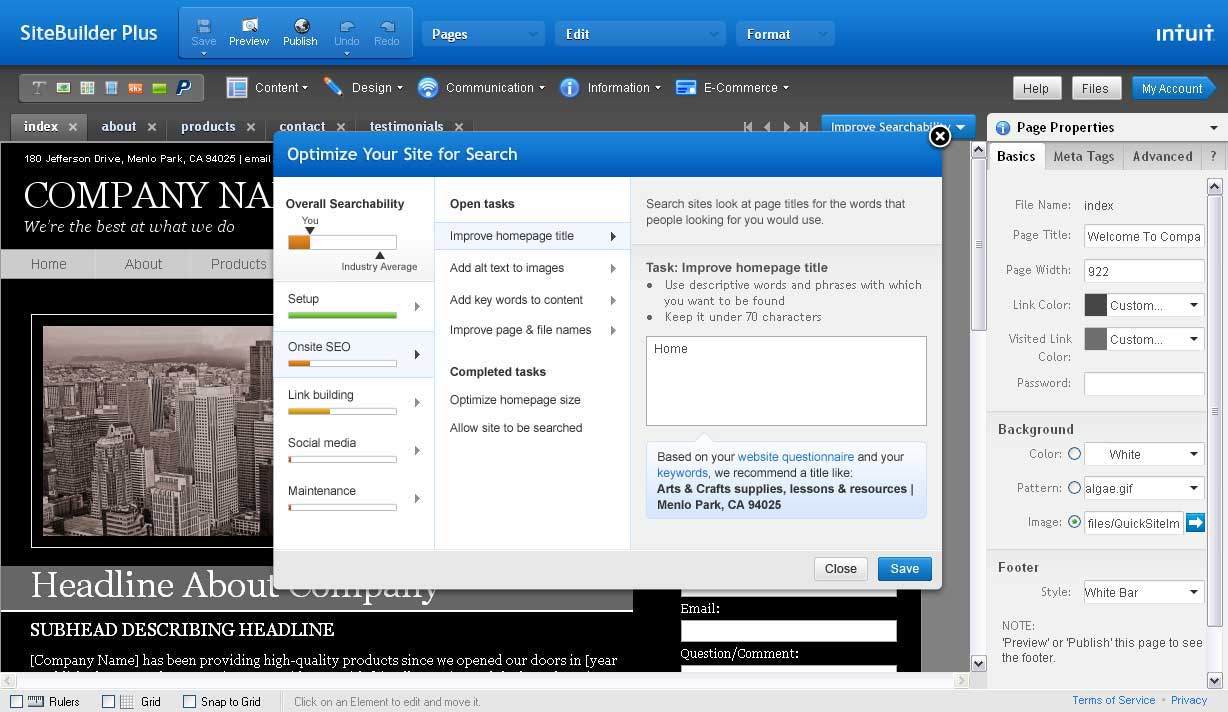
Task: Click the Visited Link Color swatch
Action: 1096,339
